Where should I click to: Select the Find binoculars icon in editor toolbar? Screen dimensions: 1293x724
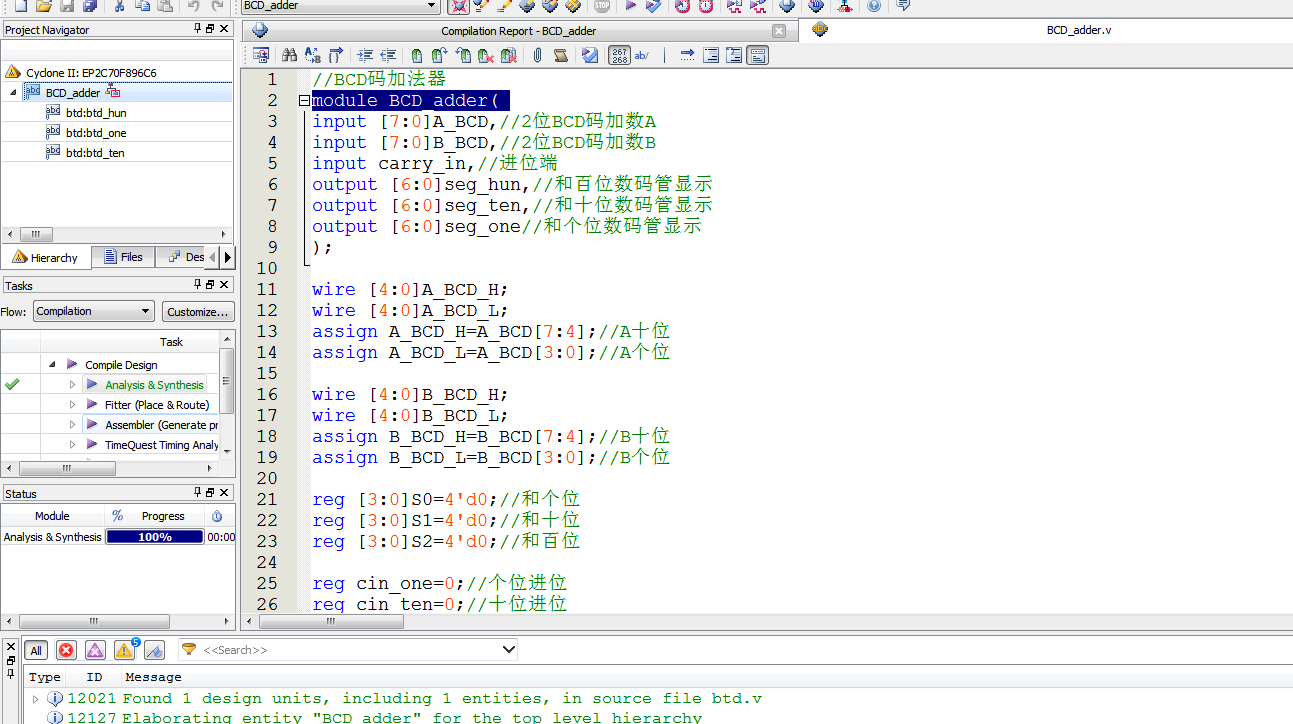[288, 55]
